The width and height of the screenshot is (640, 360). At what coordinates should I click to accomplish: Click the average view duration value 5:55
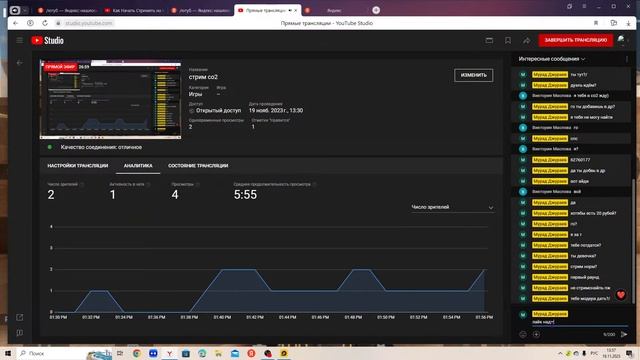pyautogui.click(x=245, y=195)
